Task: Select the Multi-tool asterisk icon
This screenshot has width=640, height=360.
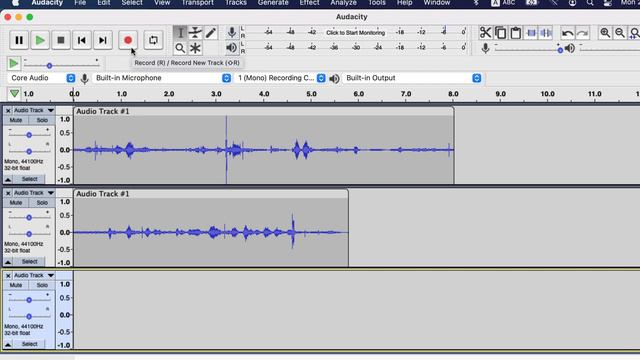Action: (196, 48)
